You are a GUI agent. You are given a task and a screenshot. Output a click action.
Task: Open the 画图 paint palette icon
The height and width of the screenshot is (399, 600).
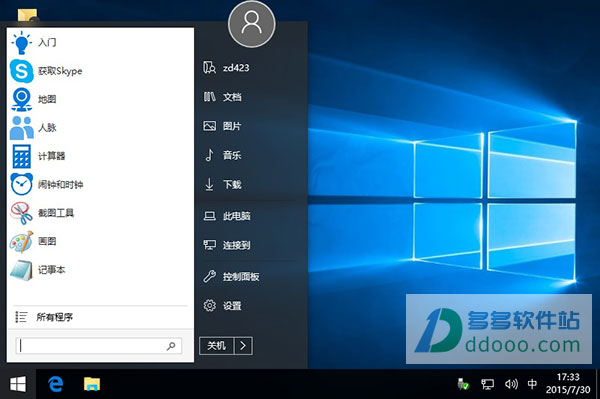(x=22, y=241)
